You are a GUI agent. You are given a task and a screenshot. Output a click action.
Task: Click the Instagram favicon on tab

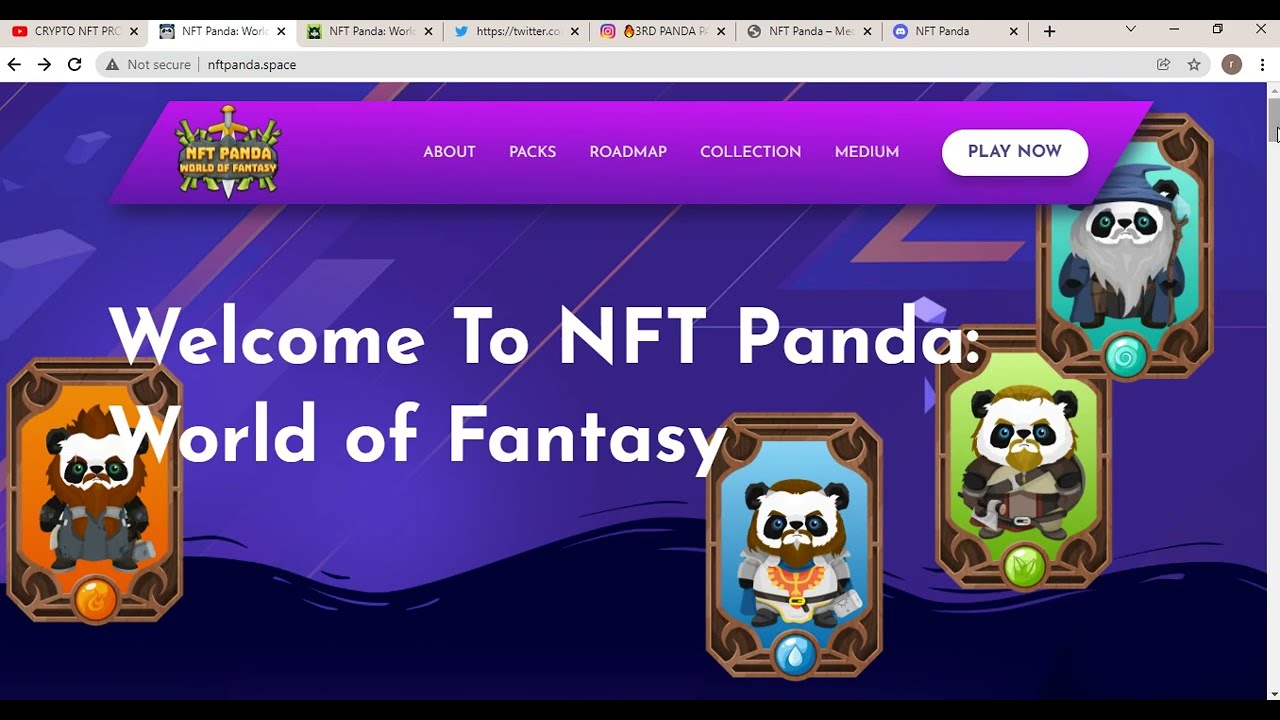pos(608,31)
